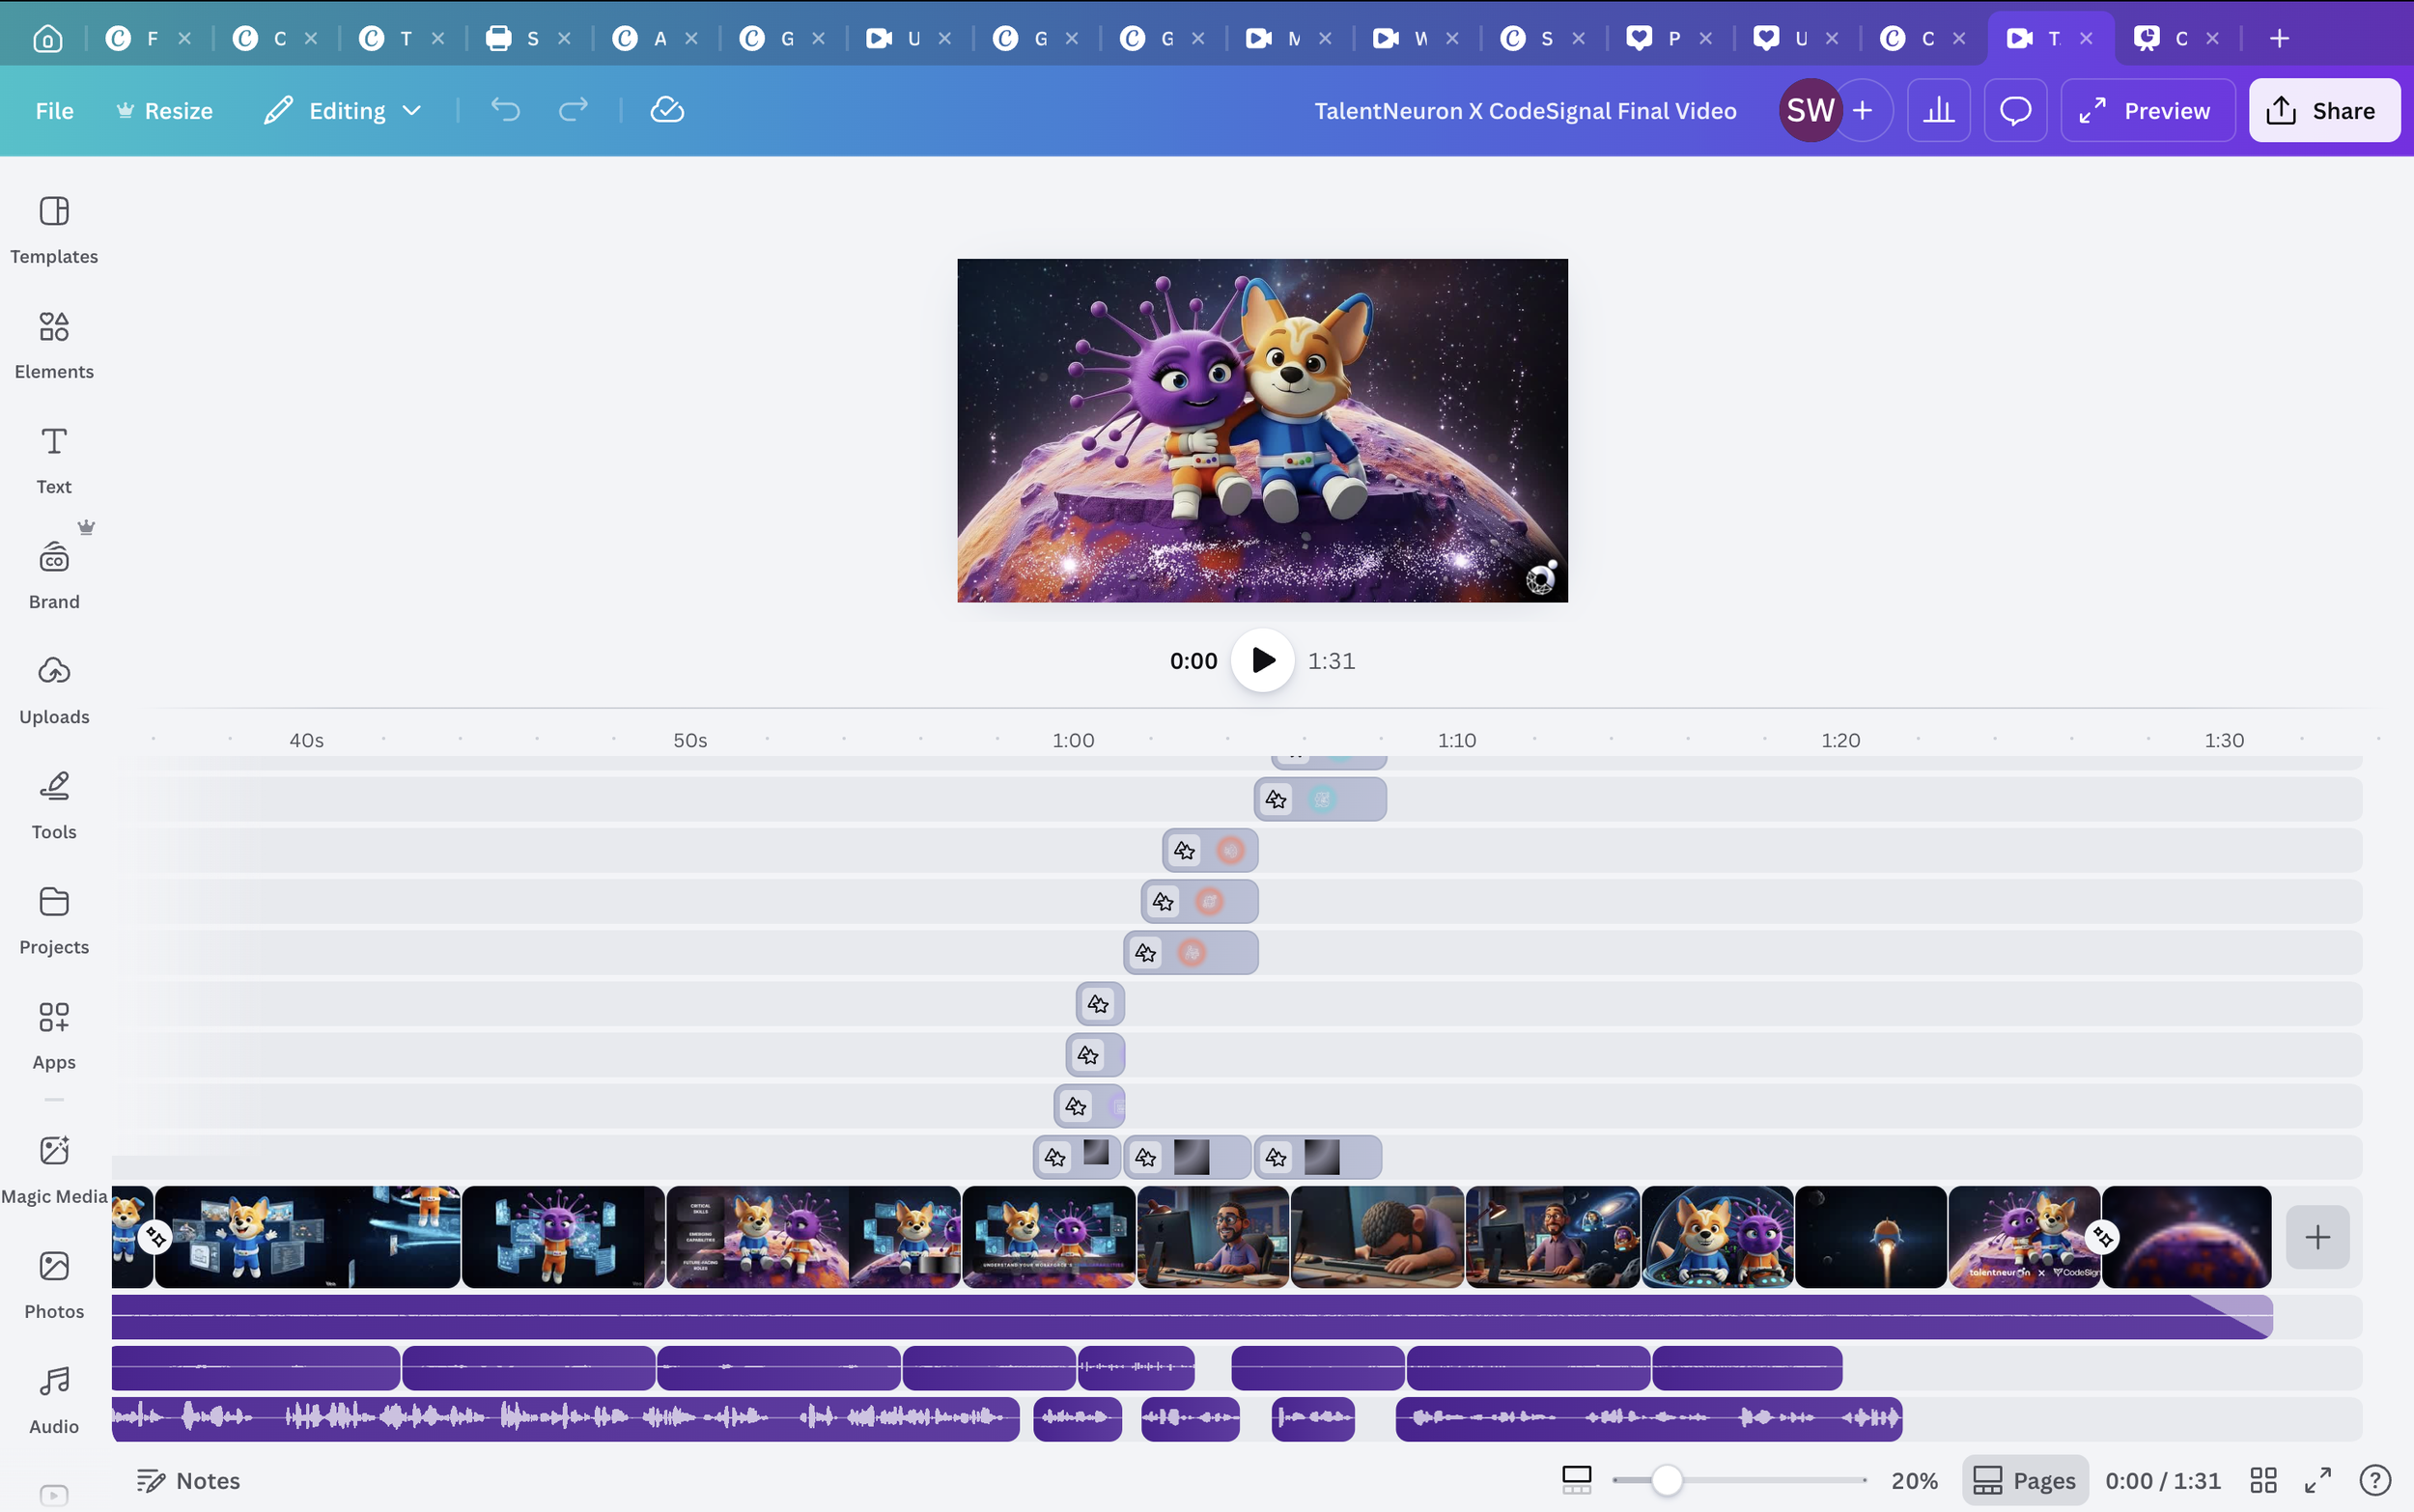Switch to grid view of pages
The height and width of the screenshot is (1512, 2414).
click(x=2263, y=1480)
